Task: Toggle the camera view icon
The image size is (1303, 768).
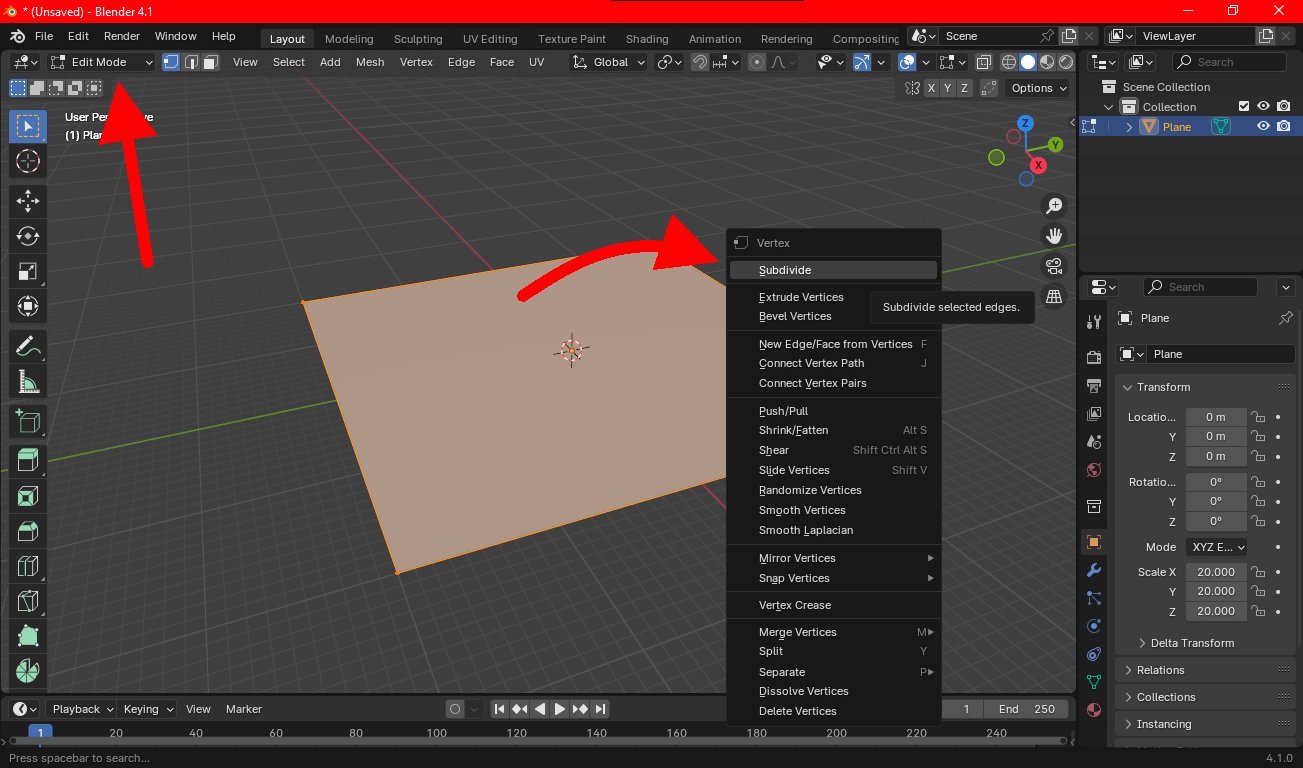Action: [1053, 266]
